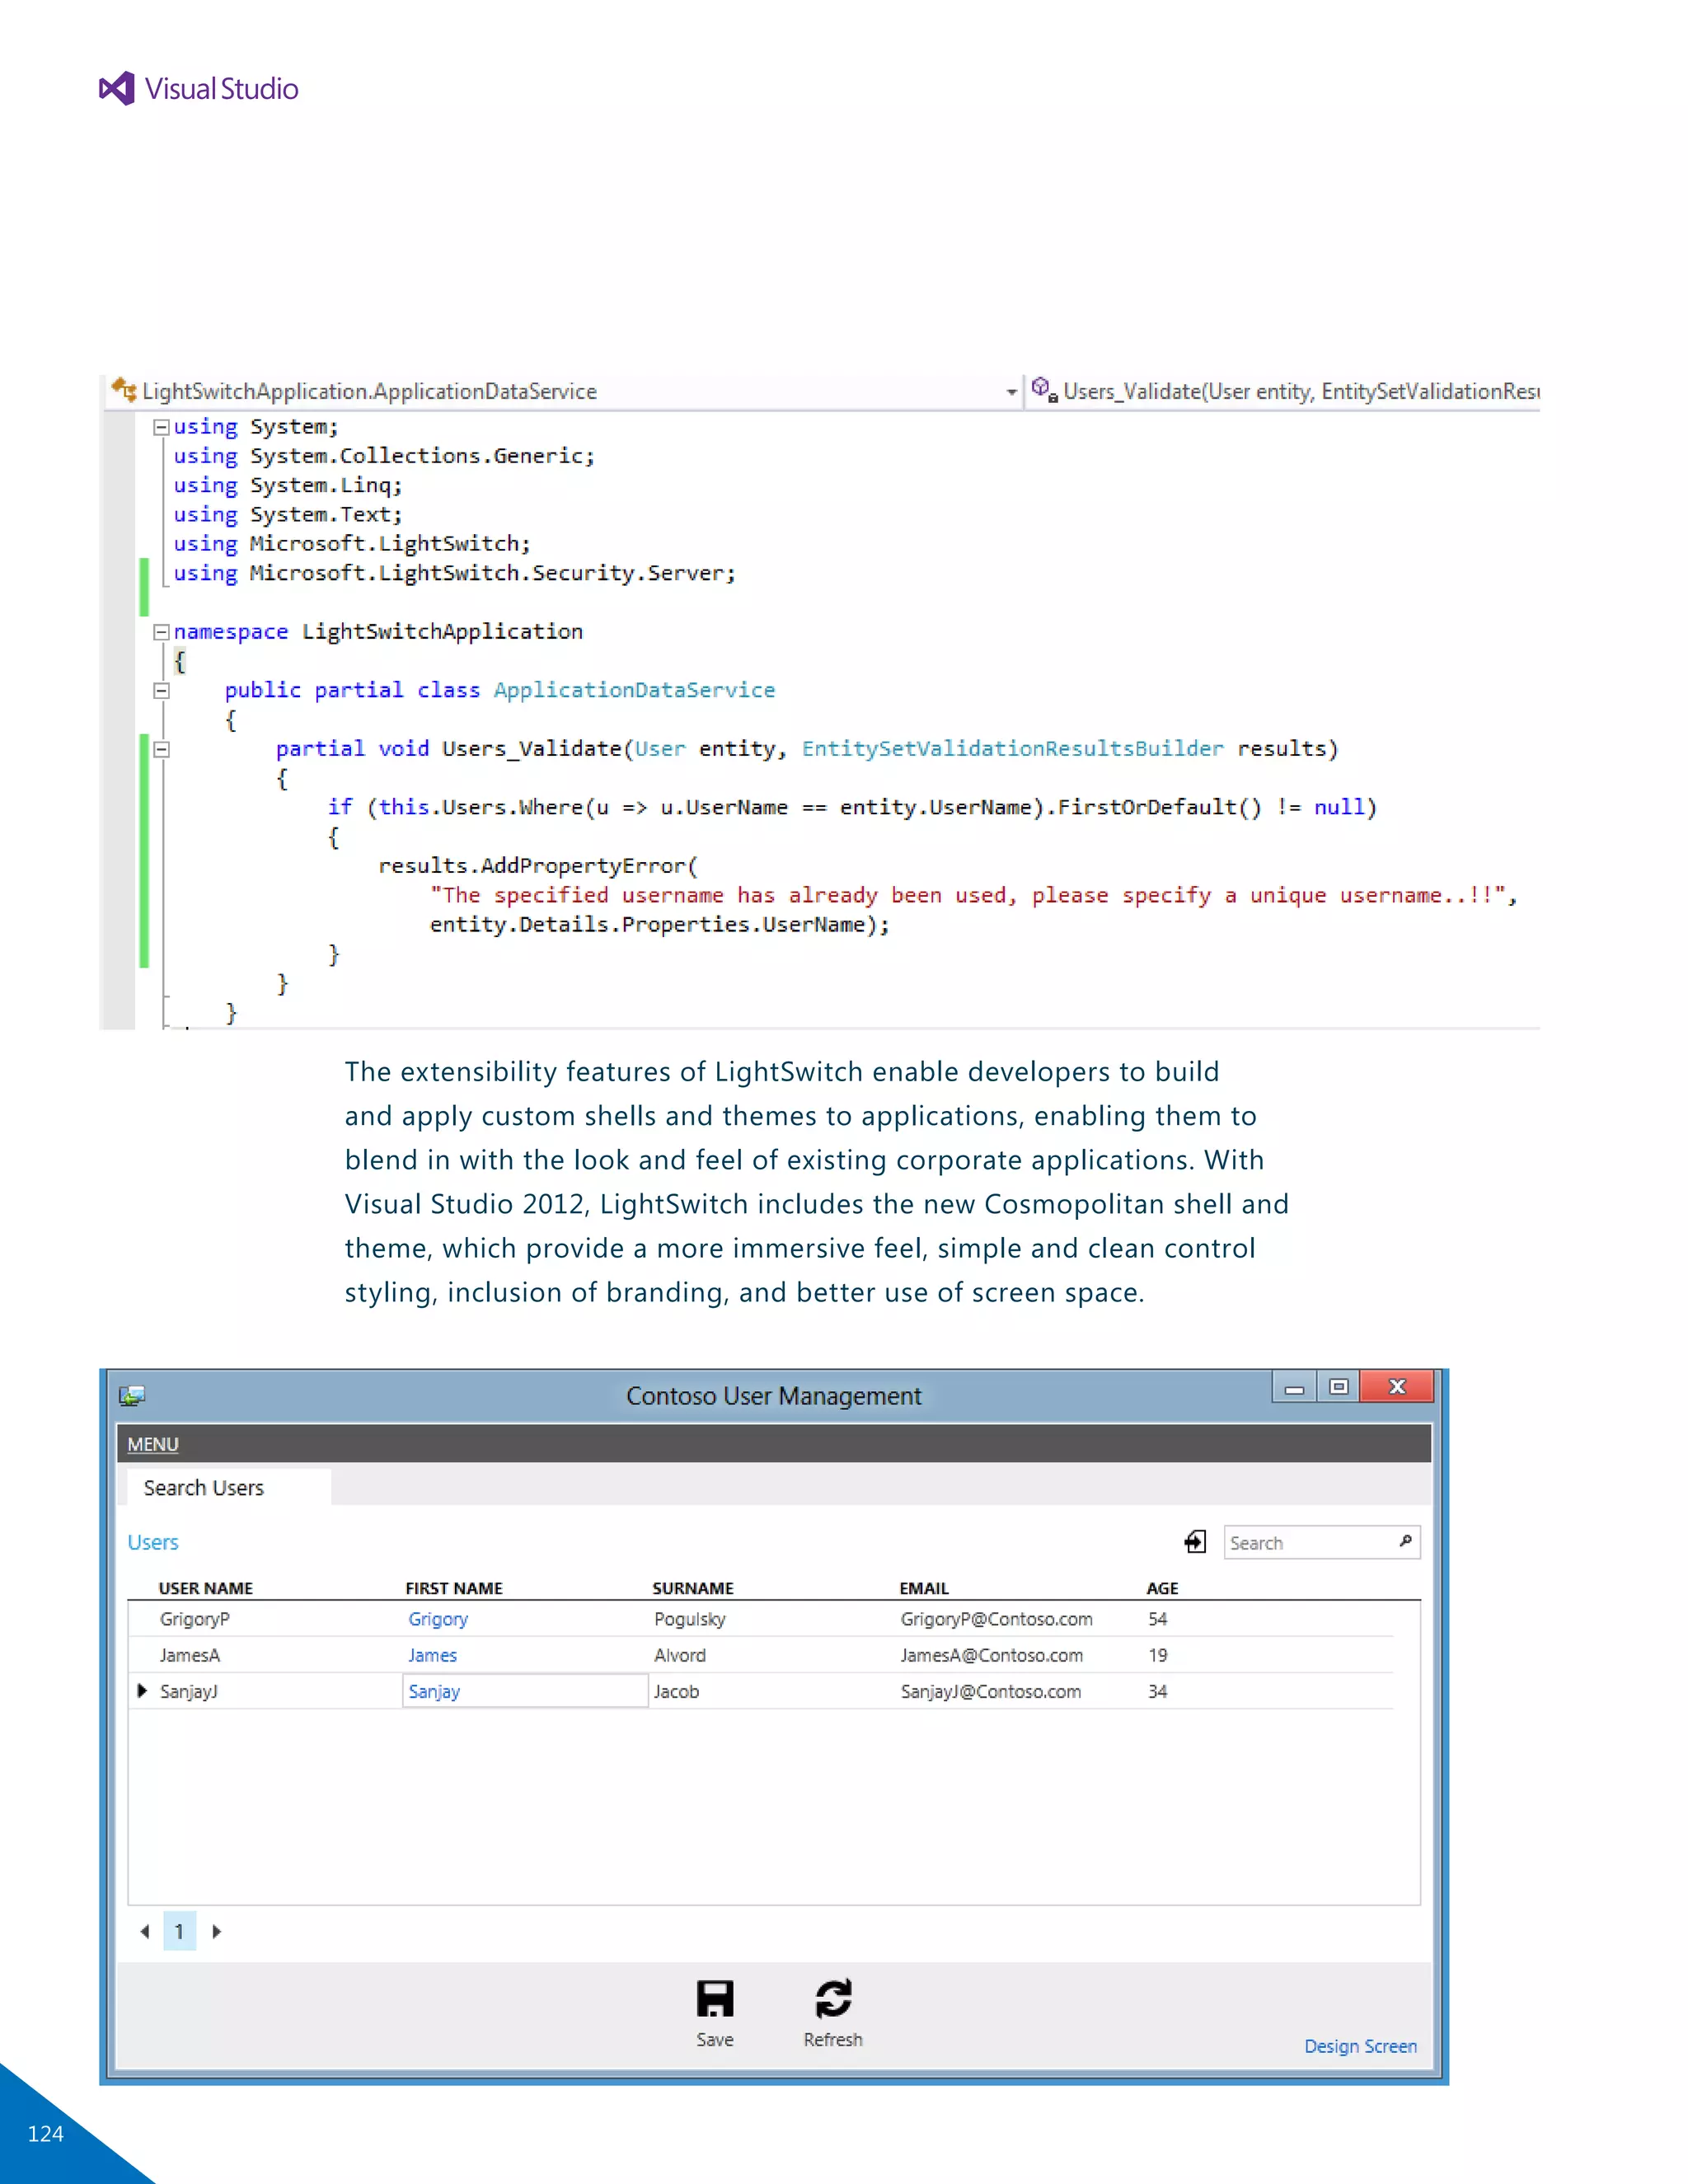Image resolution: width=1688 pixels, height=2184 pixels.
Task: Select the age value 54
Action: point(1158,1619)
